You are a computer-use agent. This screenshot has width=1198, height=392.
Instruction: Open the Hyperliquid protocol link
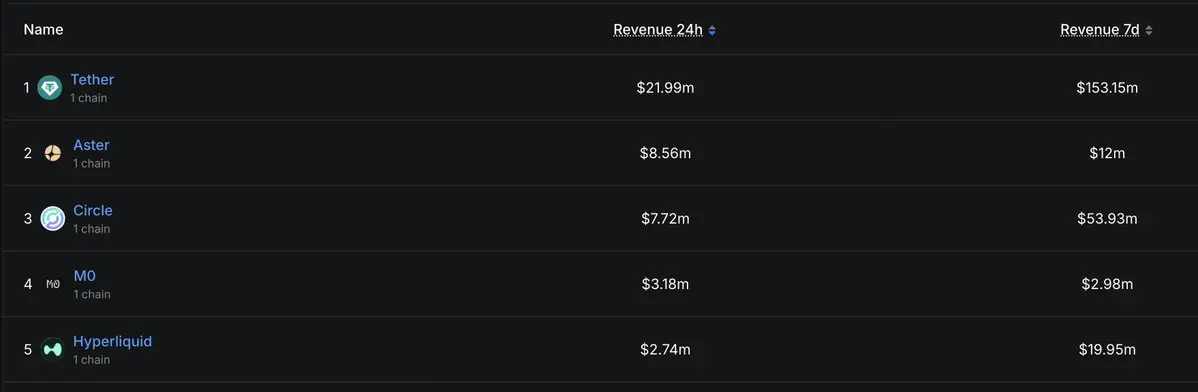(x=113, y=341)
